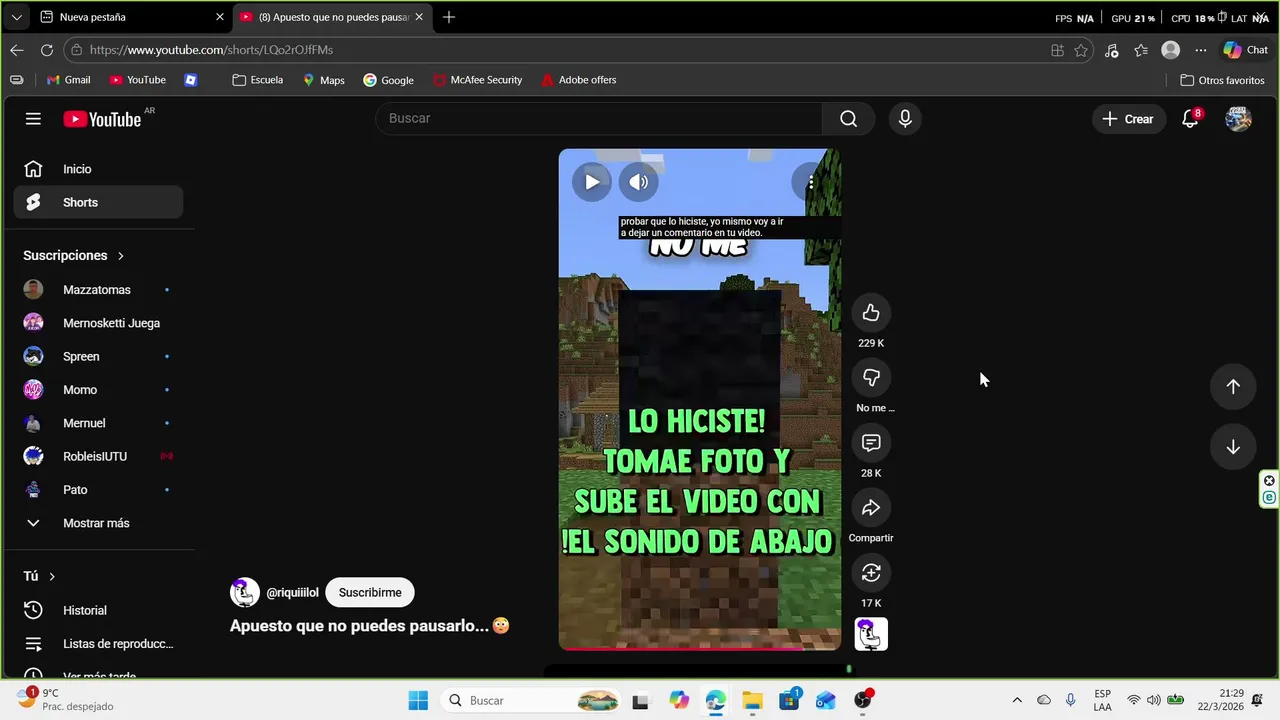Share this Short video

871,508
